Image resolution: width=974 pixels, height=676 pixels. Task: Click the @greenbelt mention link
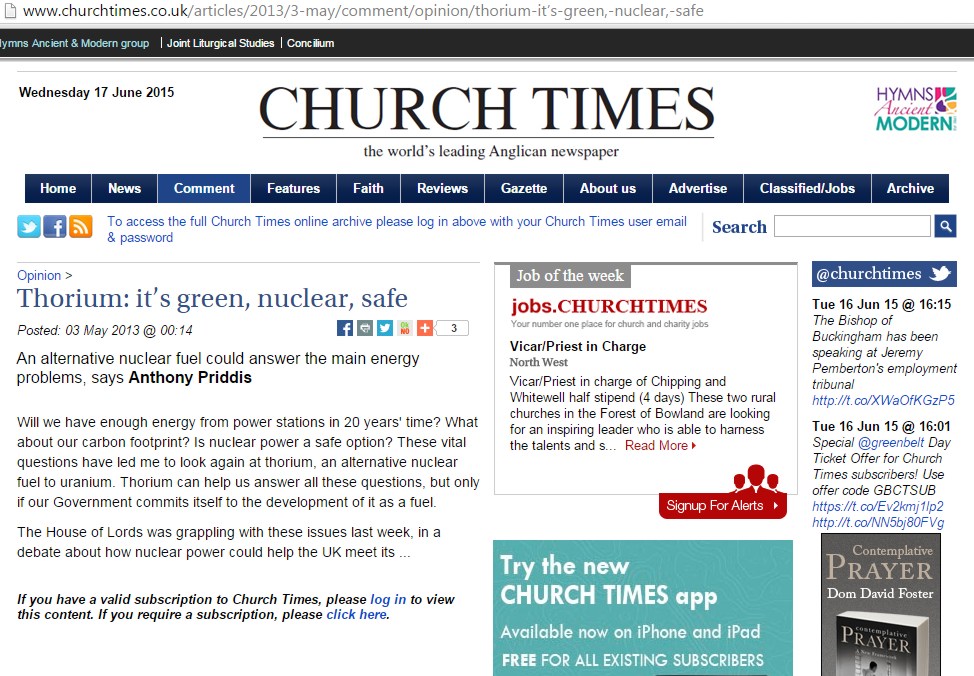pos(891,442)
